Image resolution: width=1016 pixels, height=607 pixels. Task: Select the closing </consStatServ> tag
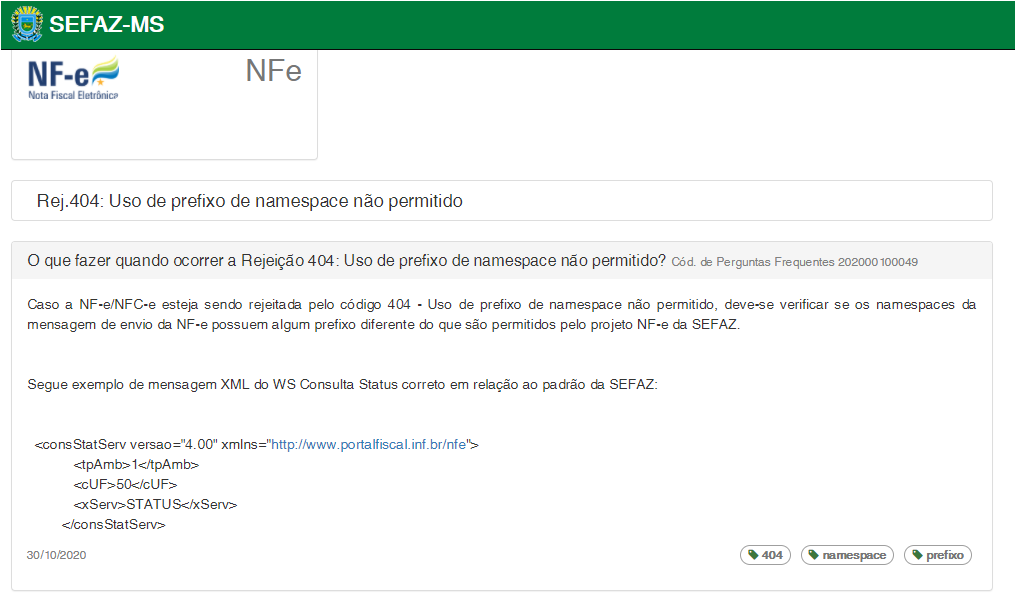(113, 524)
